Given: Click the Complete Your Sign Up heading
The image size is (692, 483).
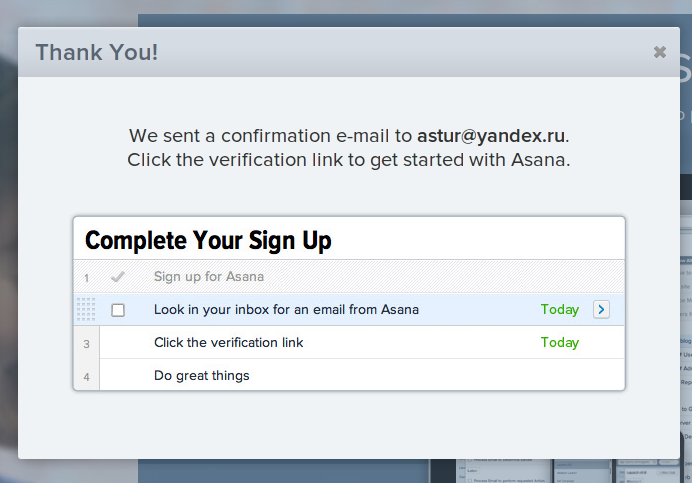Looking at the screenshot, I should coord(208,241).
